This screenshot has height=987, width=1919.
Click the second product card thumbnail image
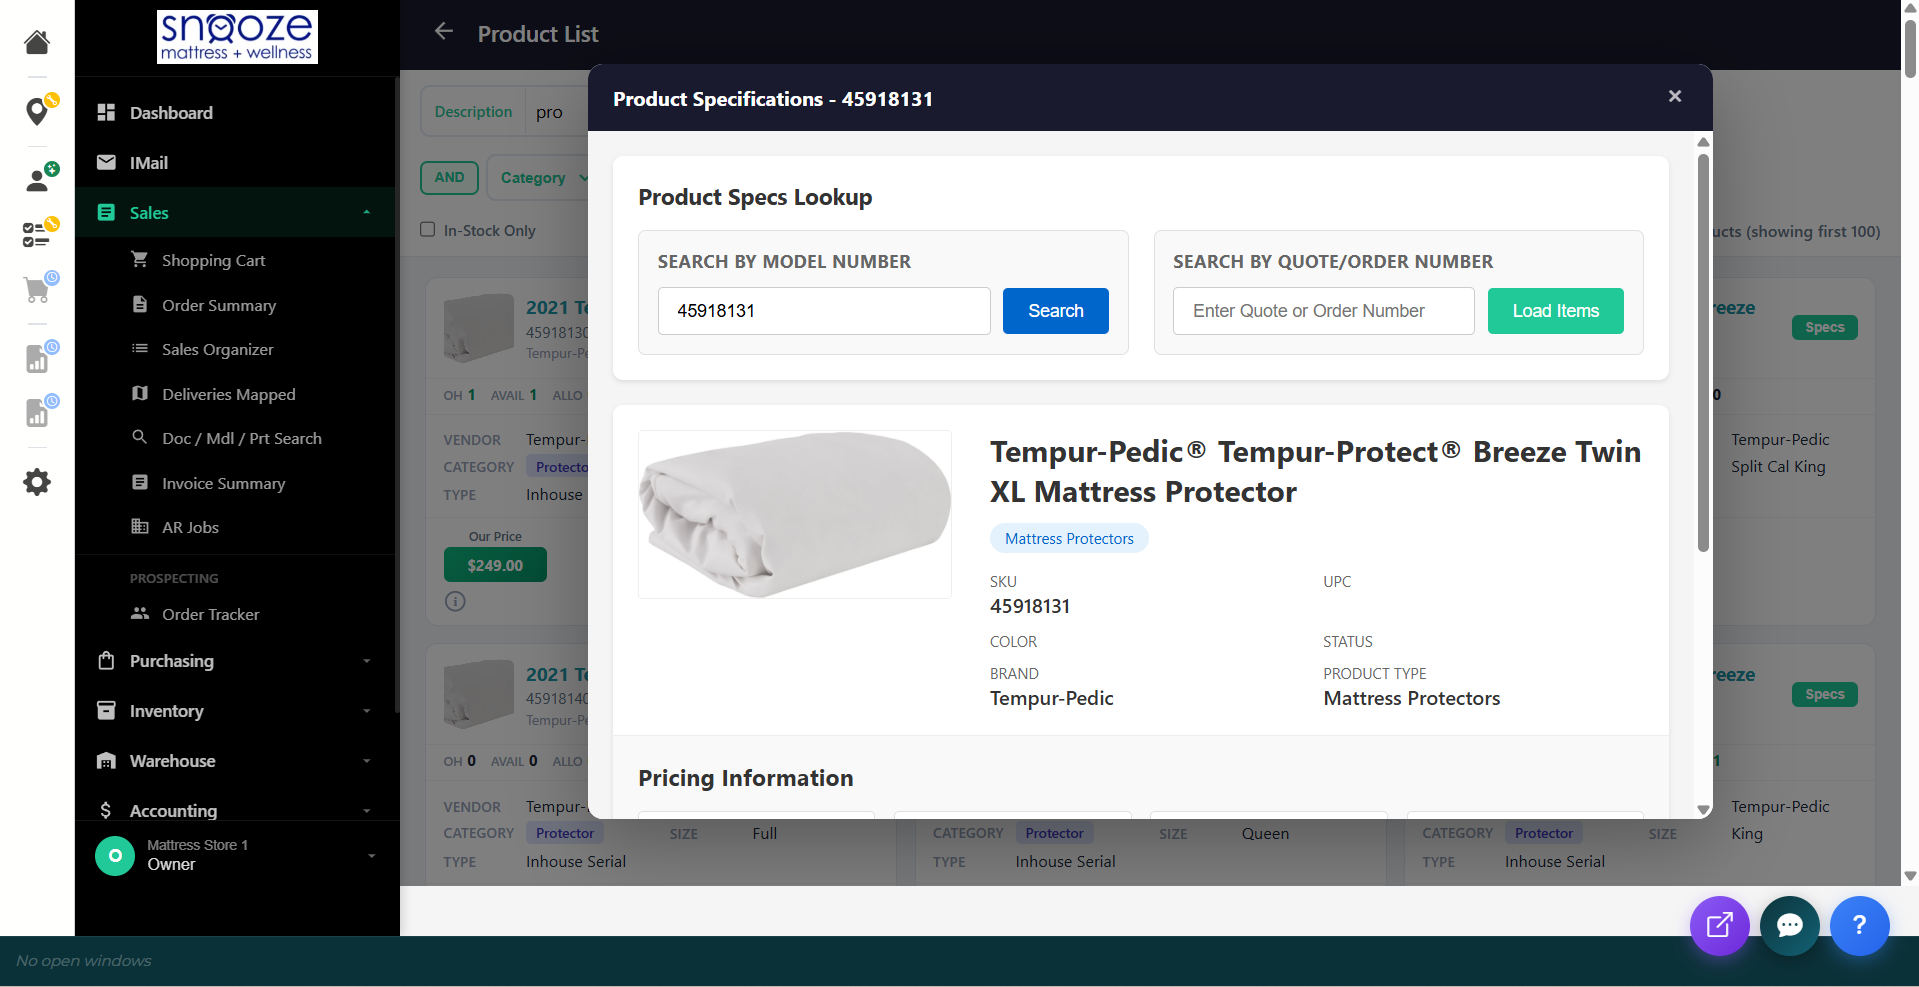478,694
